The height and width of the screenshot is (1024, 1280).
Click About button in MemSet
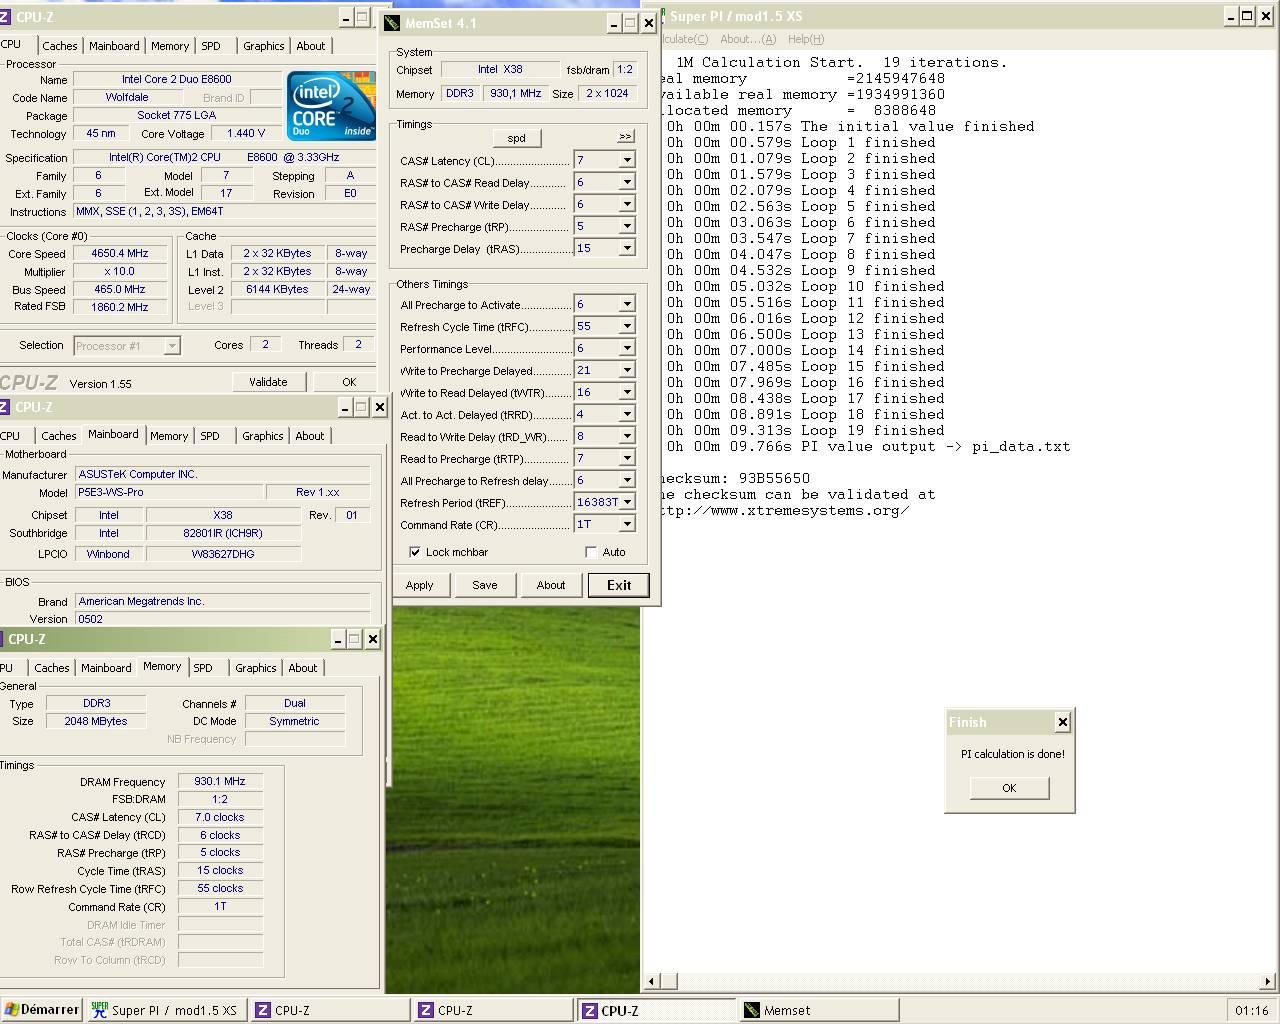(x=550, y=585)
